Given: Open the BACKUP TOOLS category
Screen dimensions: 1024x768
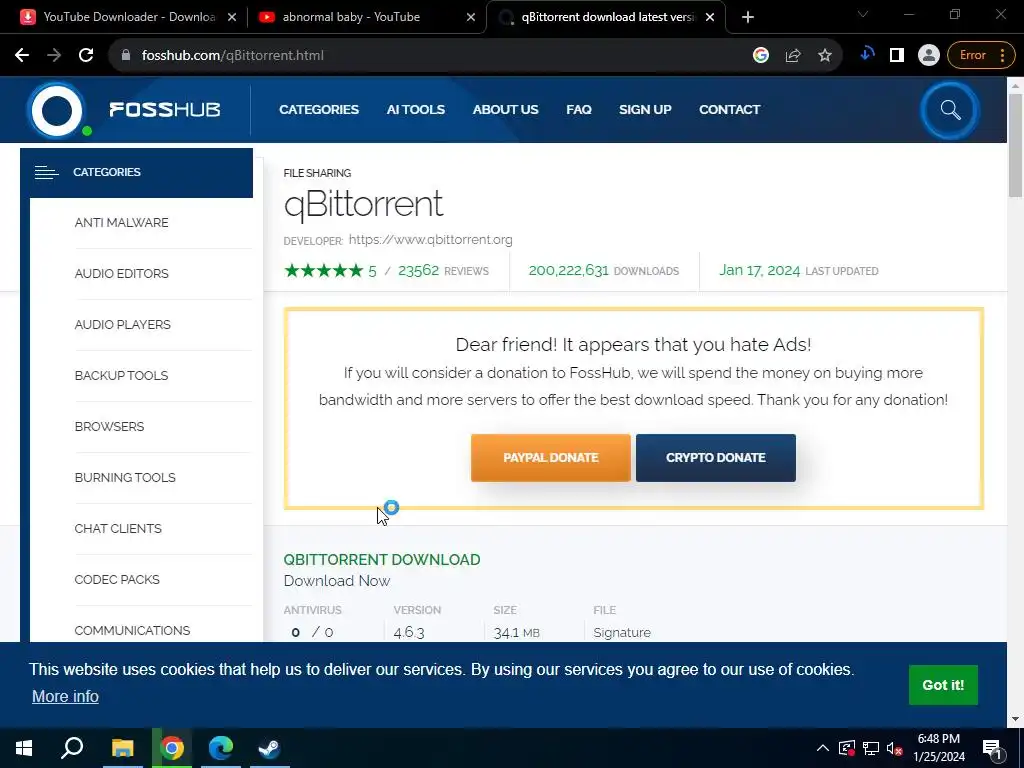Looking at the screenshot, I should point(121,376).
